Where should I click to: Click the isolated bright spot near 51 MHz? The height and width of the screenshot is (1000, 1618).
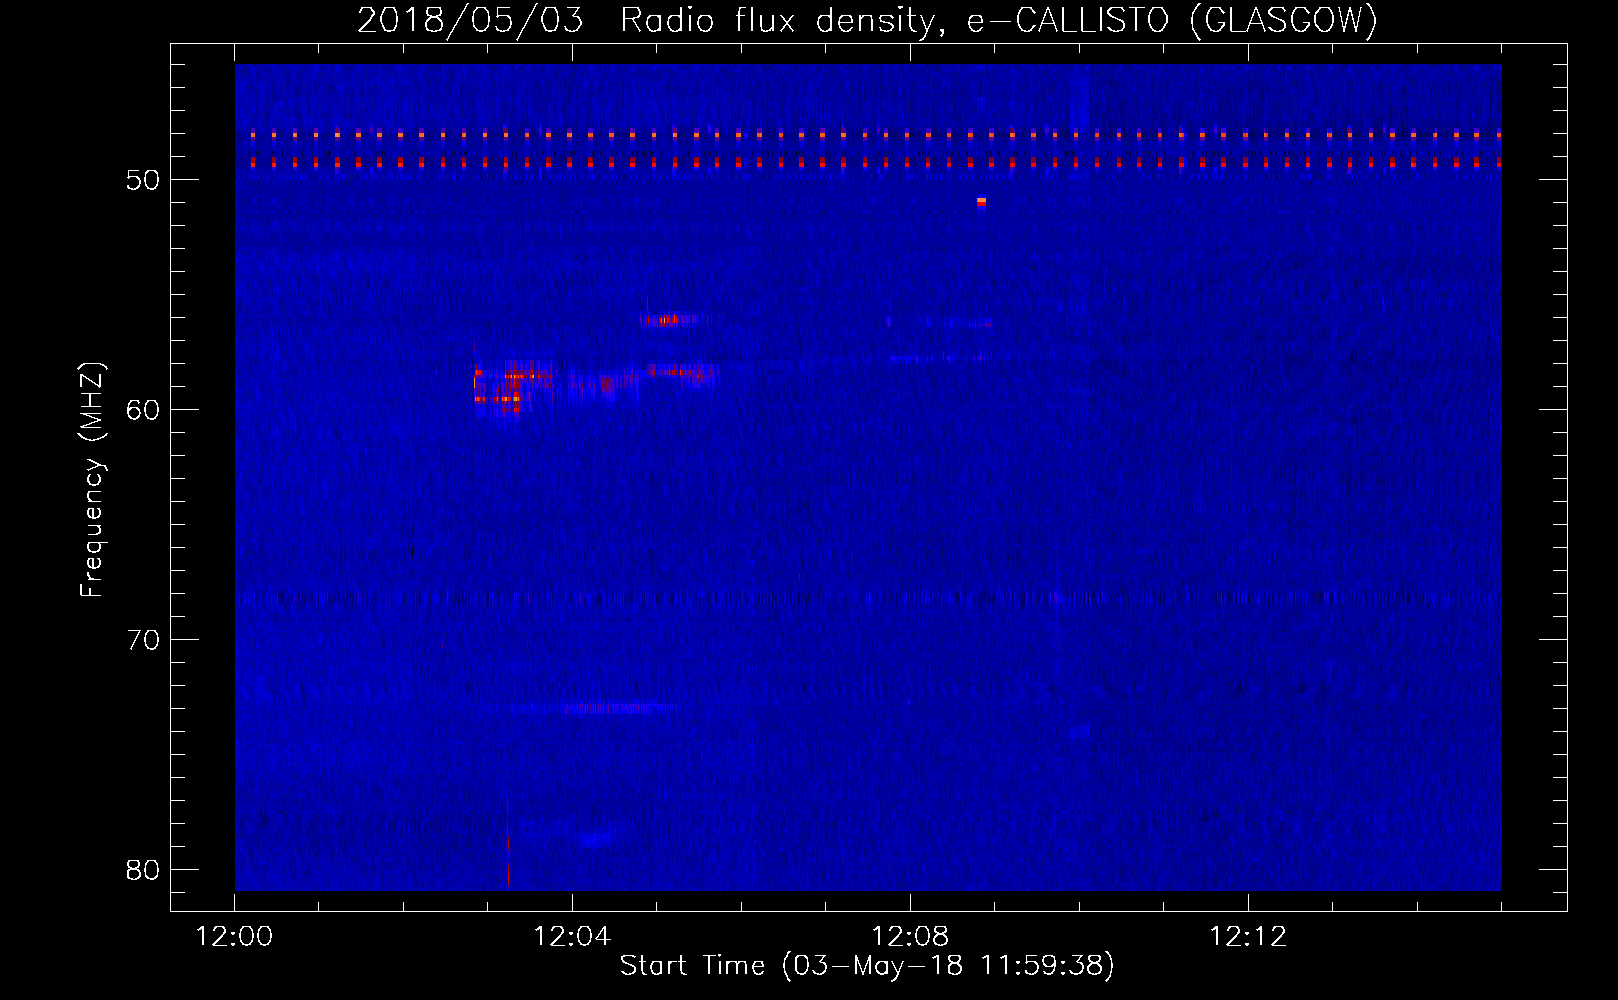(x=981, y=201)
